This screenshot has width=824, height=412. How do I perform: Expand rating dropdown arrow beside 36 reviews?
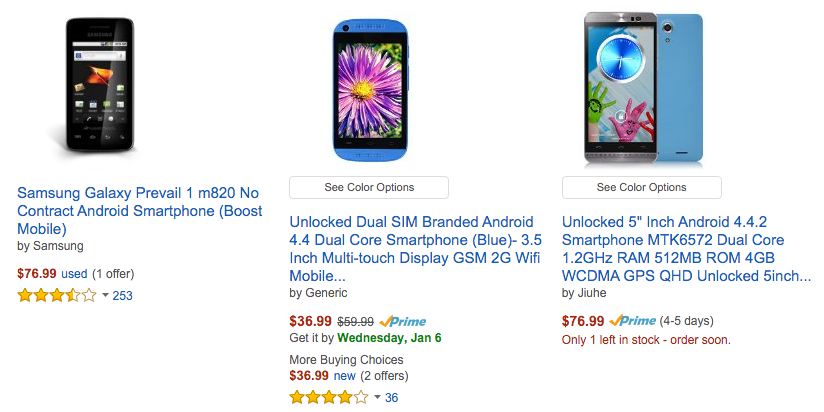(x=377, y=398)
